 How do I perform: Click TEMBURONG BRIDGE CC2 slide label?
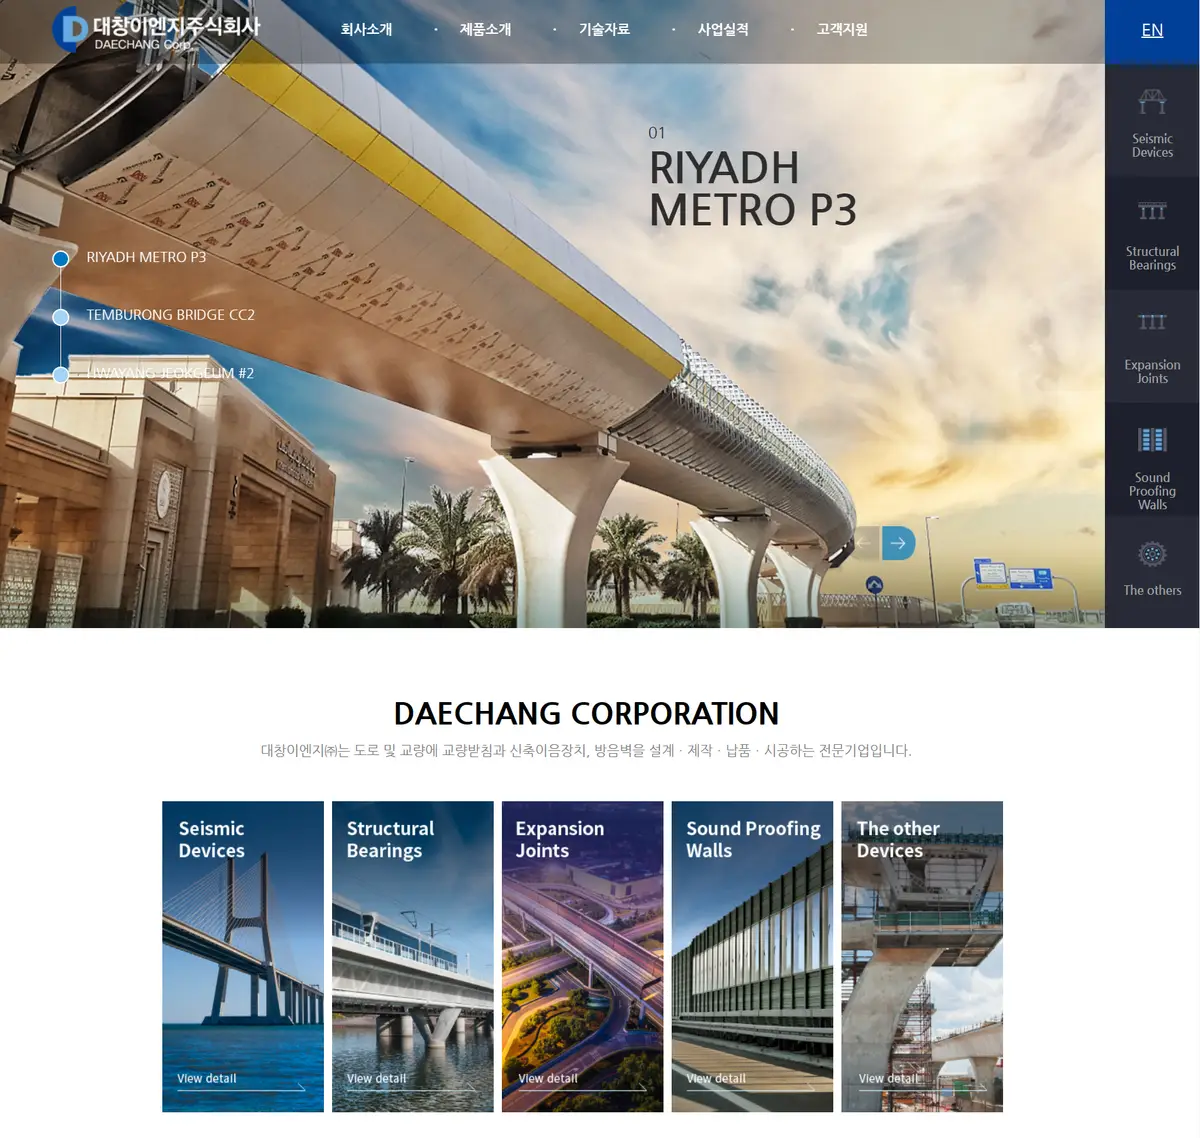click(170, 315)
